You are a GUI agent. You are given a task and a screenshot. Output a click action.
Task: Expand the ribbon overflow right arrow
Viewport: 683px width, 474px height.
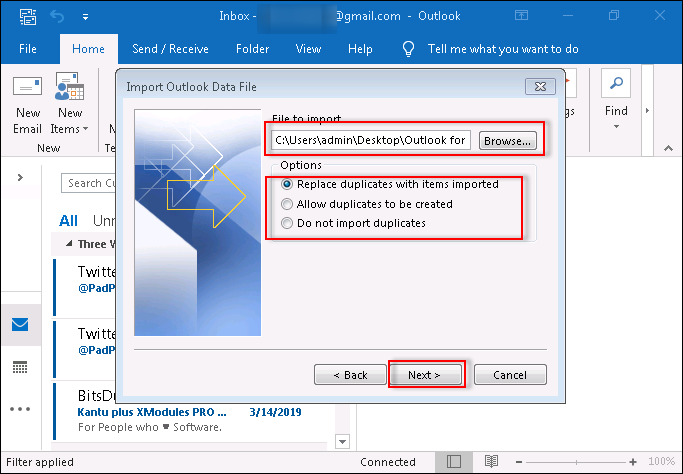(x=647, y=111)
